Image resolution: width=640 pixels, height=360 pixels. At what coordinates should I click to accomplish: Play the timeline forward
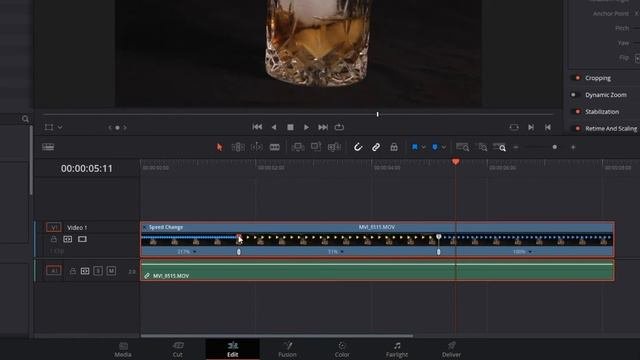pos(306,127)
